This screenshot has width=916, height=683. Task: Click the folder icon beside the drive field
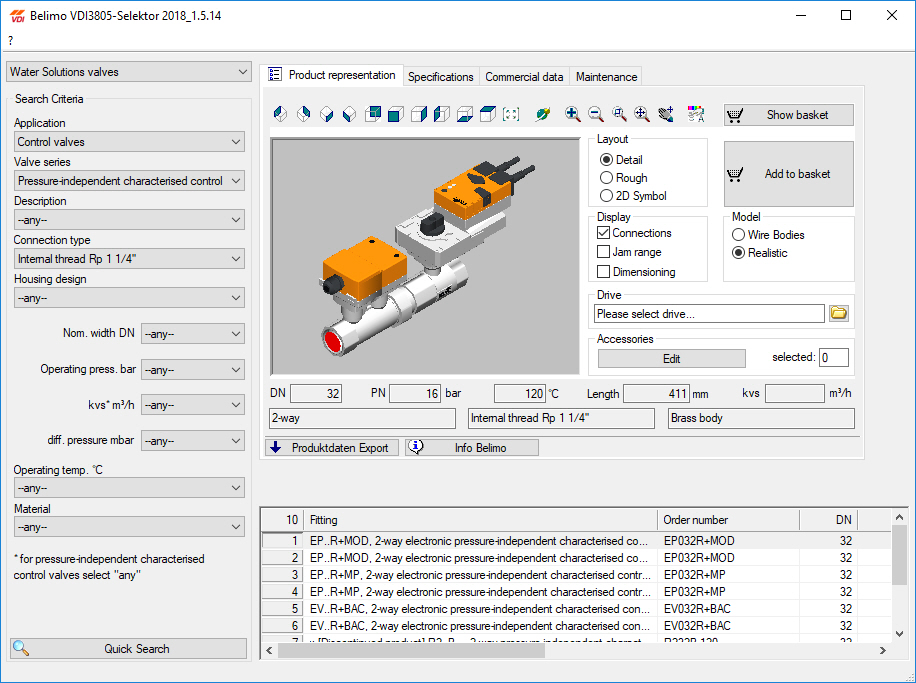[839, 314]
